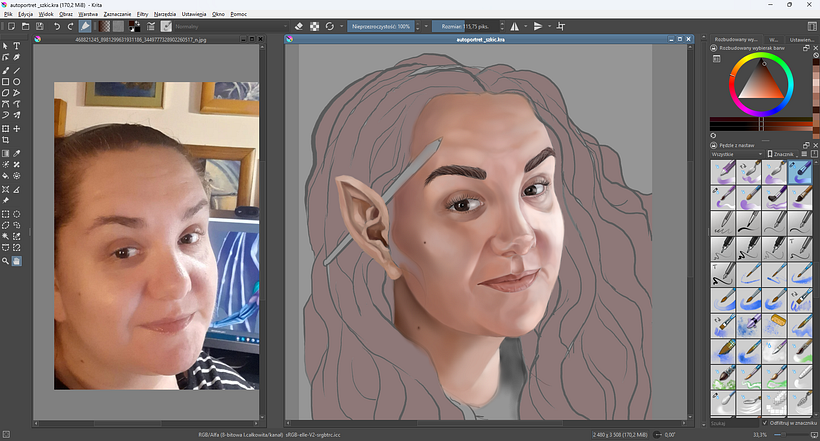Switch to 'Ustawien...' docker tab
The width and height of the screenshot is (820, 441).
801,39
